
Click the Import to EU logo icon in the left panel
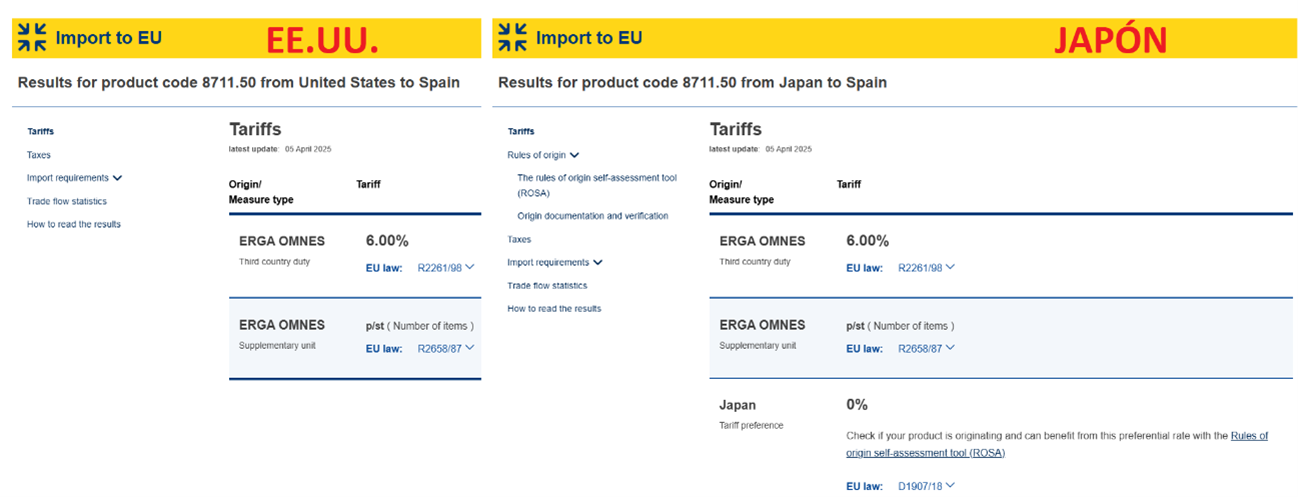32,38
